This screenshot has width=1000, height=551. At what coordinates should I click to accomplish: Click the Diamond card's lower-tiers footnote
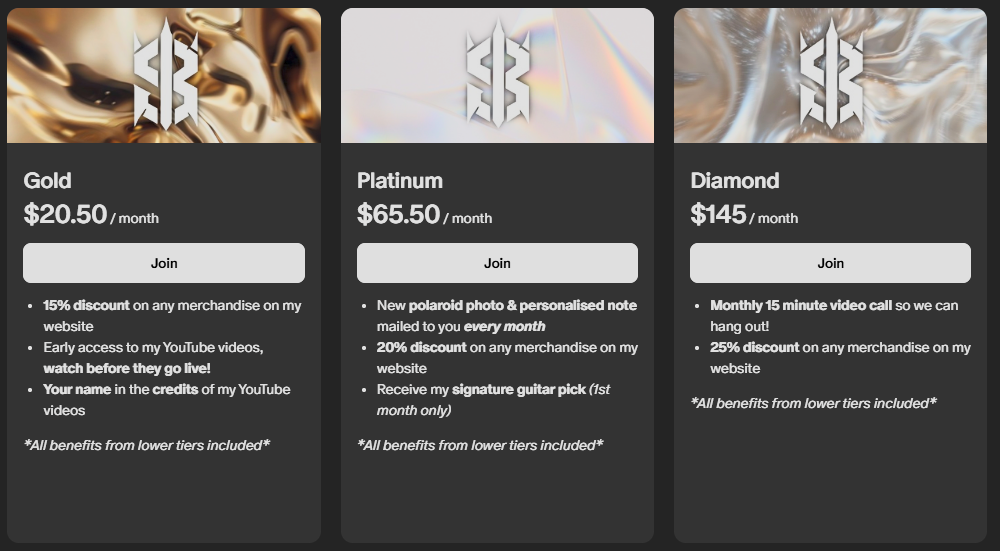[813, 403]
